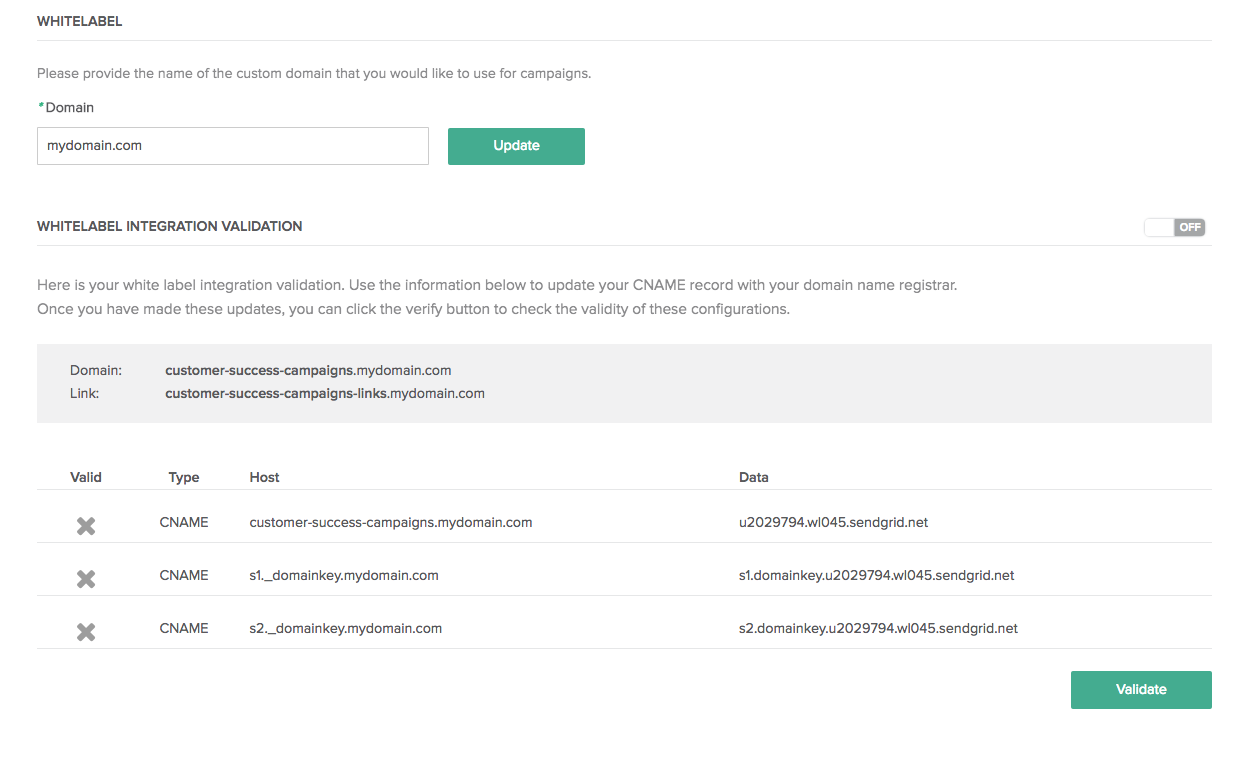
Task: Select host s2._domainkey.mydomain.com
Action: coord(346,628)
